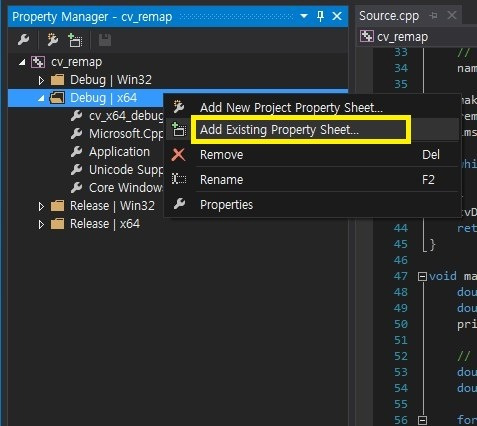Viewport: 477px width, 426px height.
Task: Click line number 52 in the editor
Action: pyautogui.click(x=401, y=356)
